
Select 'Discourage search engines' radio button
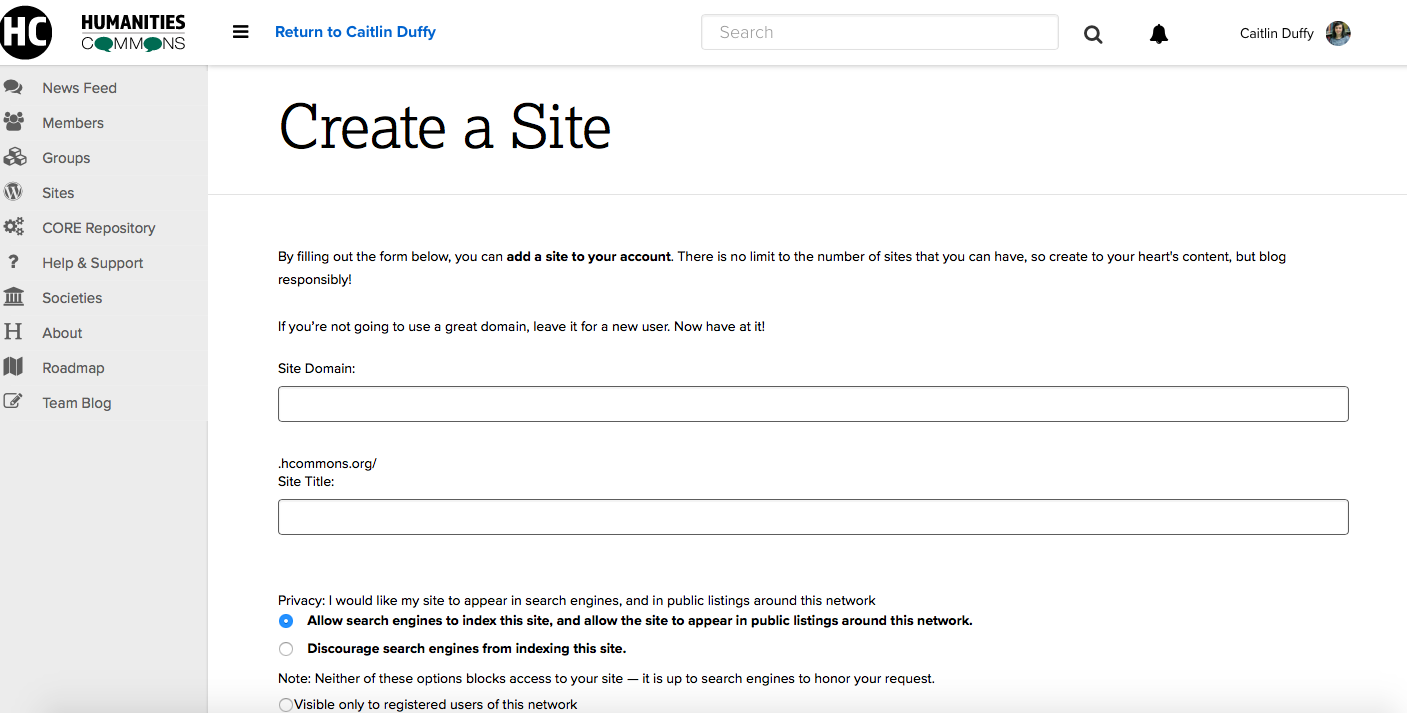click(x=287, y=649)
